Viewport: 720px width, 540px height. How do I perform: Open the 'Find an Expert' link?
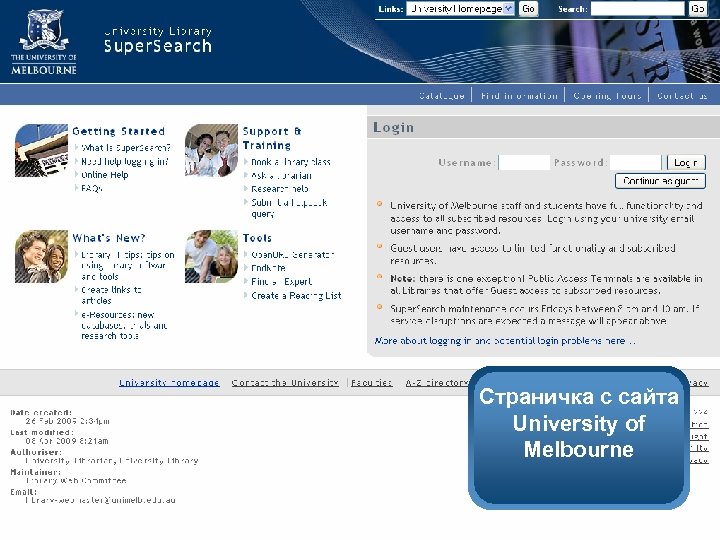pos(281,281)
